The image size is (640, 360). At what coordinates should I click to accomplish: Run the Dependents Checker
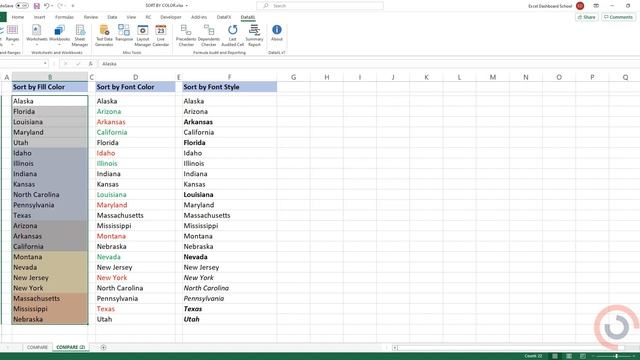coord(209,35)
